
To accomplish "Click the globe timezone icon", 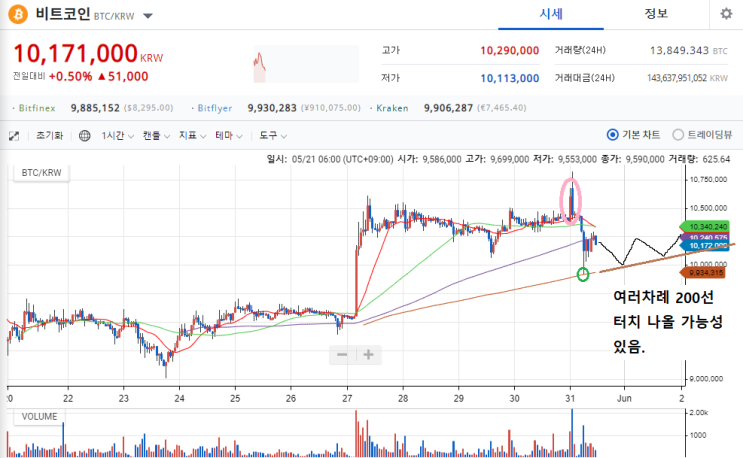I will coord(84,136).
